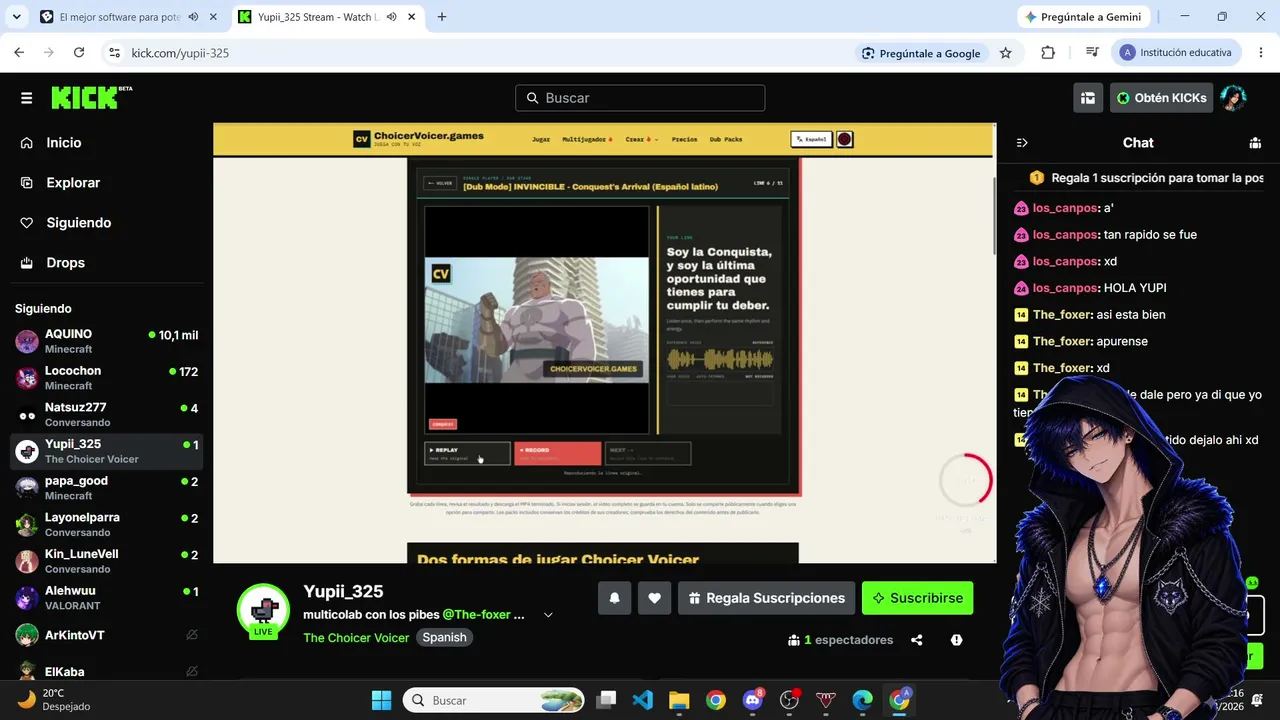Reload the Kick page
The image size is (1280, 720).
[79, 53]
